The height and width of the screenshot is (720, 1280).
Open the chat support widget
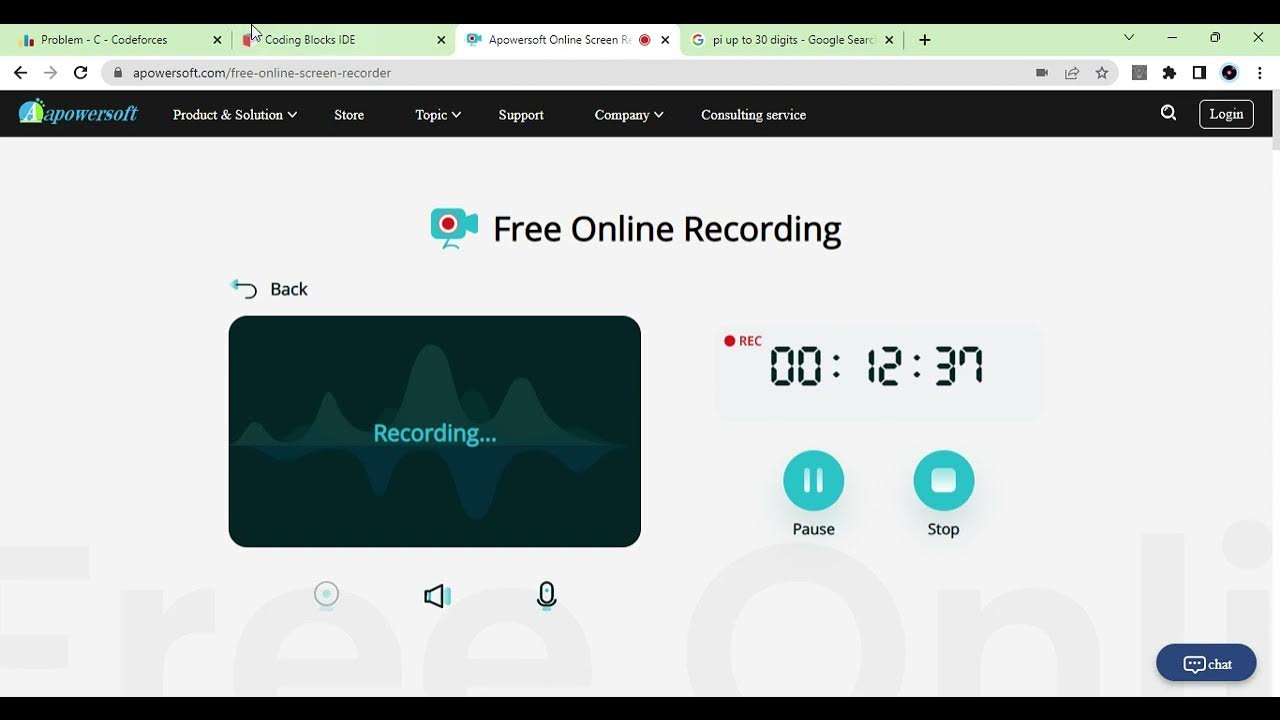(x=1206, y=663)
